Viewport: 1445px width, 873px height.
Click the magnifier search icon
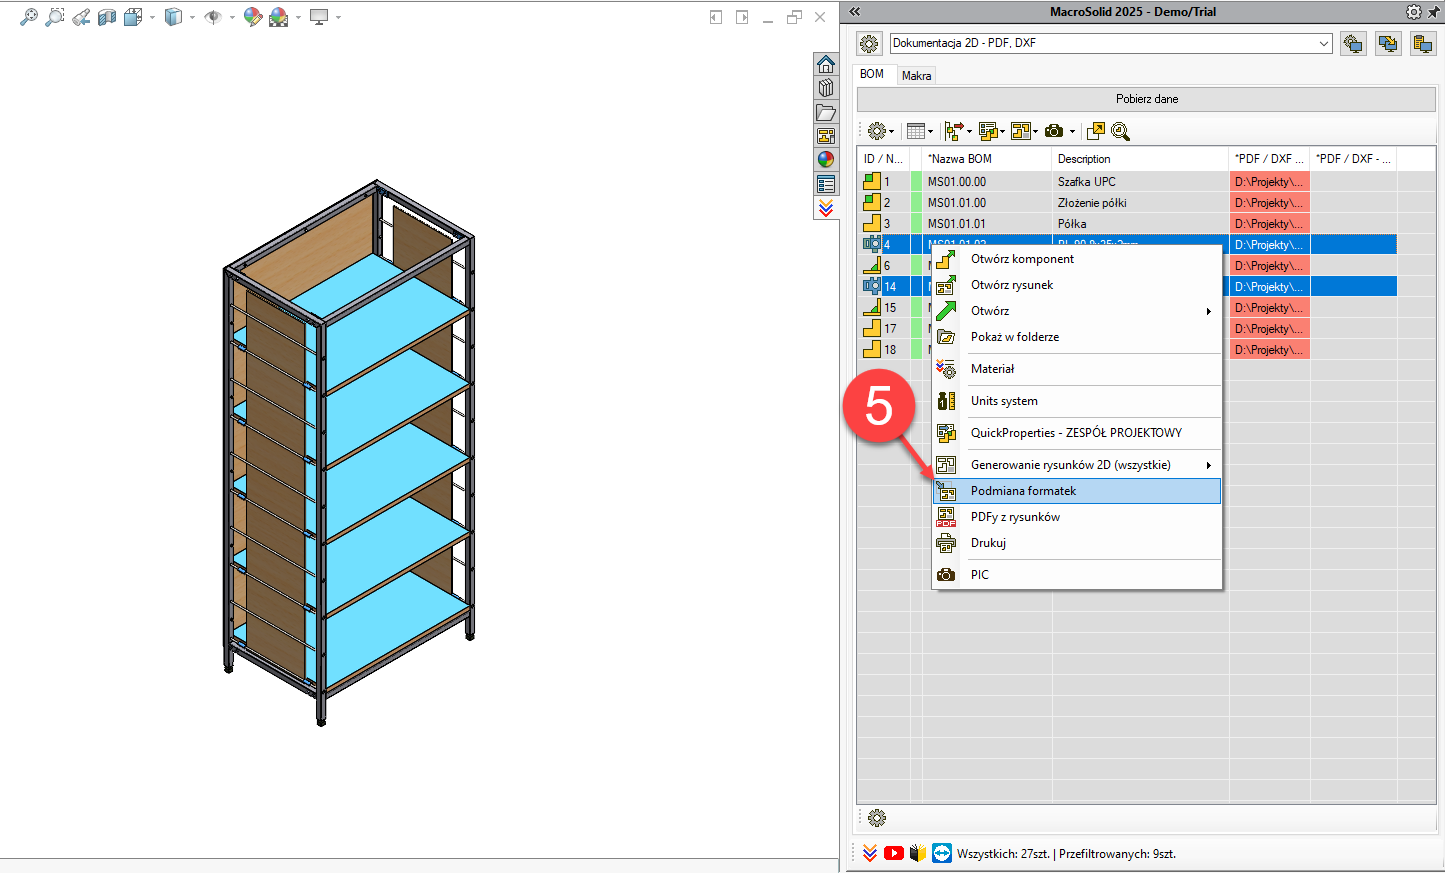pyautogui.click(x=1121, y=131)
